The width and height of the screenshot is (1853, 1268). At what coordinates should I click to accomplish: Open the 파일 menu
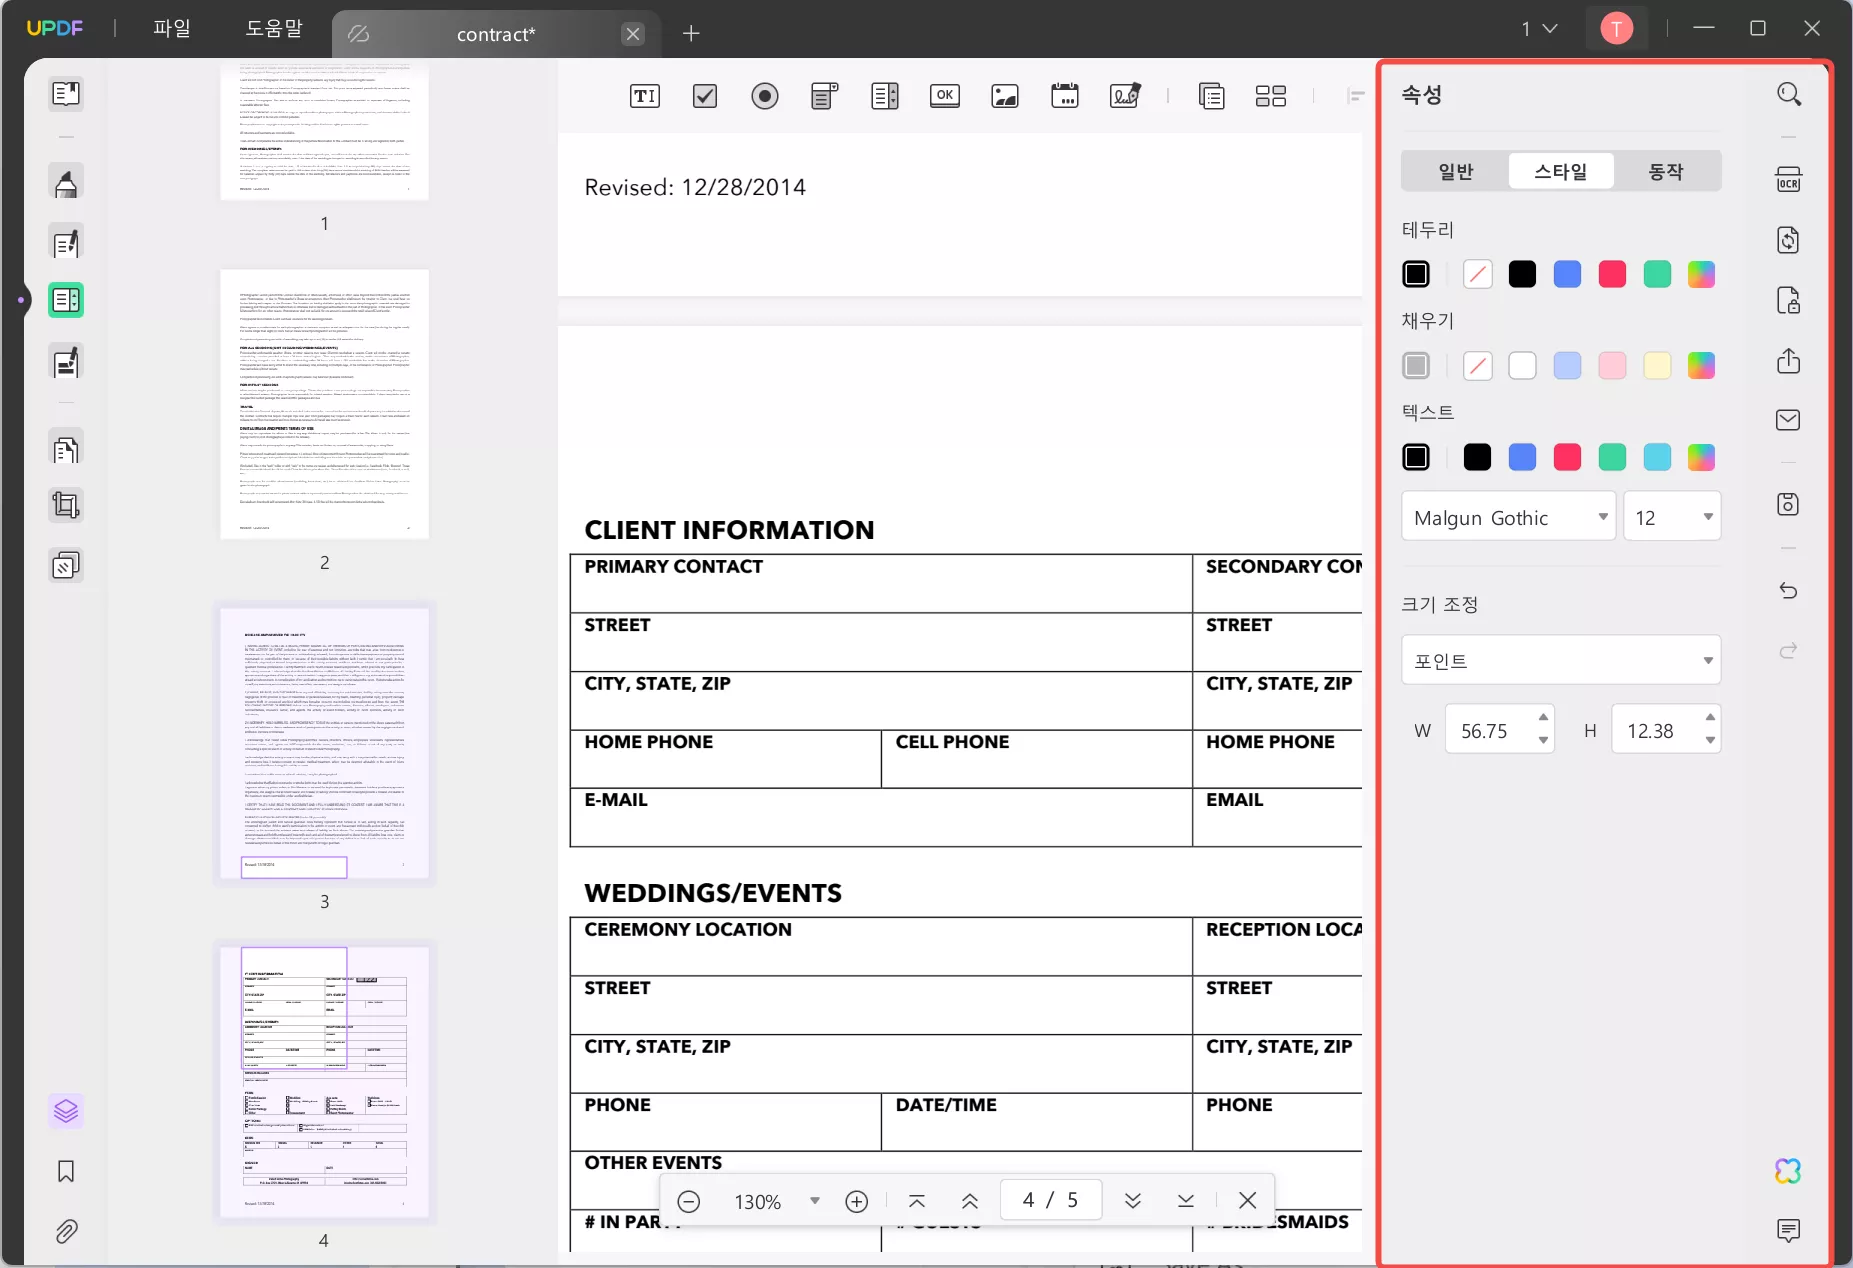click(172, 29)
